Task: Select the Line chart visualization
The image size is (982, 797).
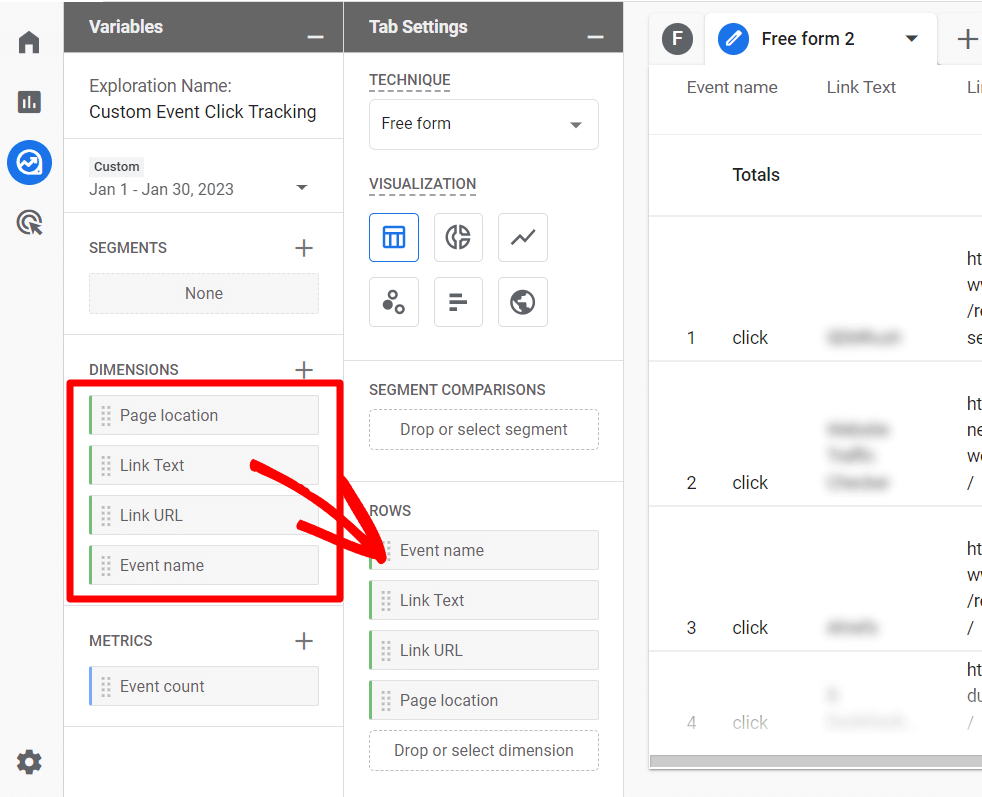Action: coord(522,237)
